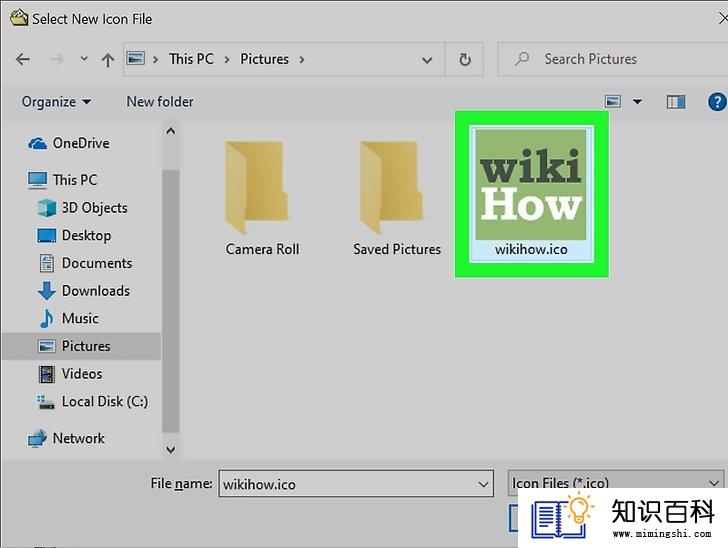Image resolution: width=728 pixels, height=548 pixels.
Task: Click the This PC monitor icon
Action: [x=37, y=180]
